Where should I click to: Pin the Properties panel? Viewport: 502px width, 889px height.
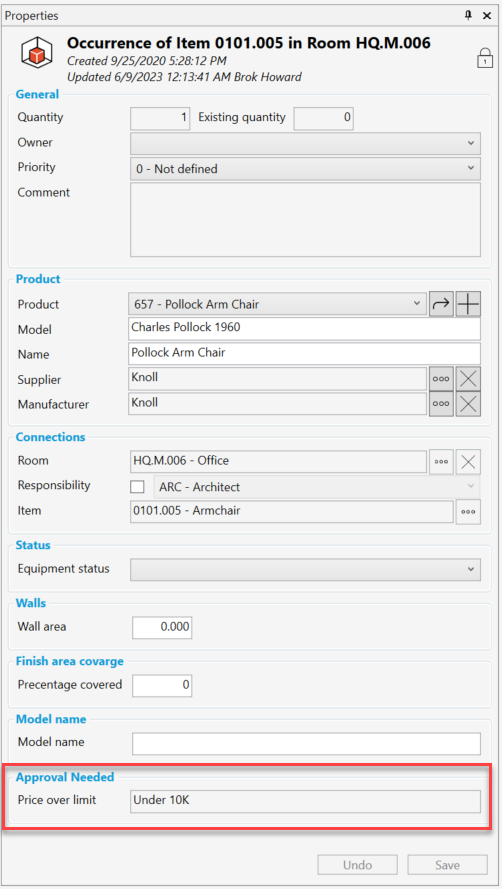[469, 15]
